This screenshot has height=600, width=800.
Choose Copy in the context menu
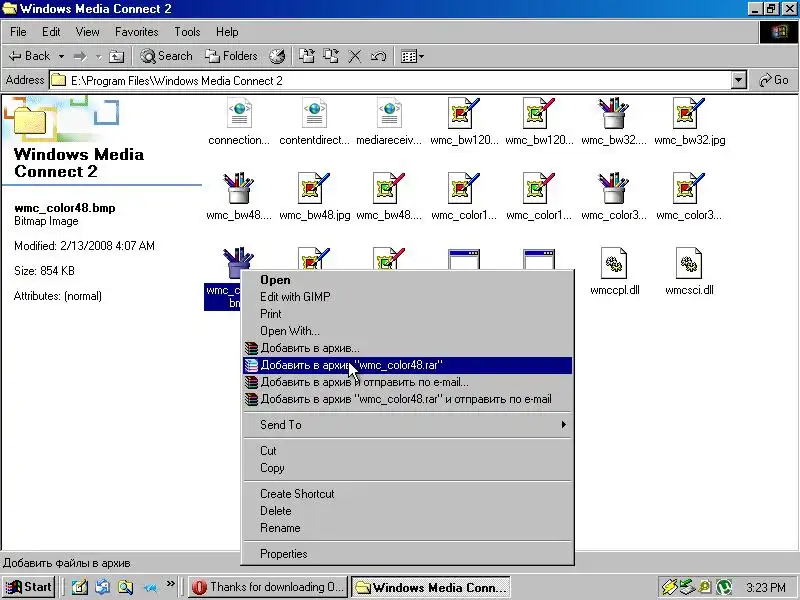click(407, 468)
